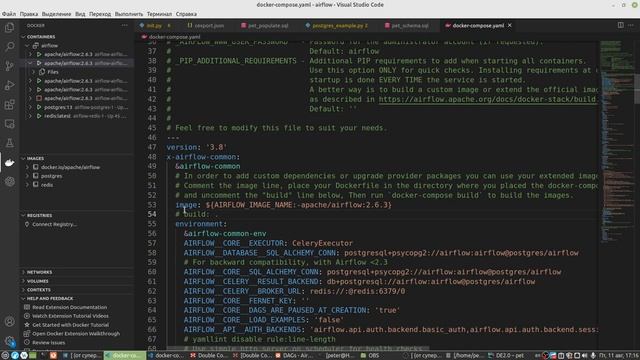Image resolution: width=640 pixels, height=360 pixels.
Task: Open Docker panel more actions (ellipsis)
Action: coord(124,25)
